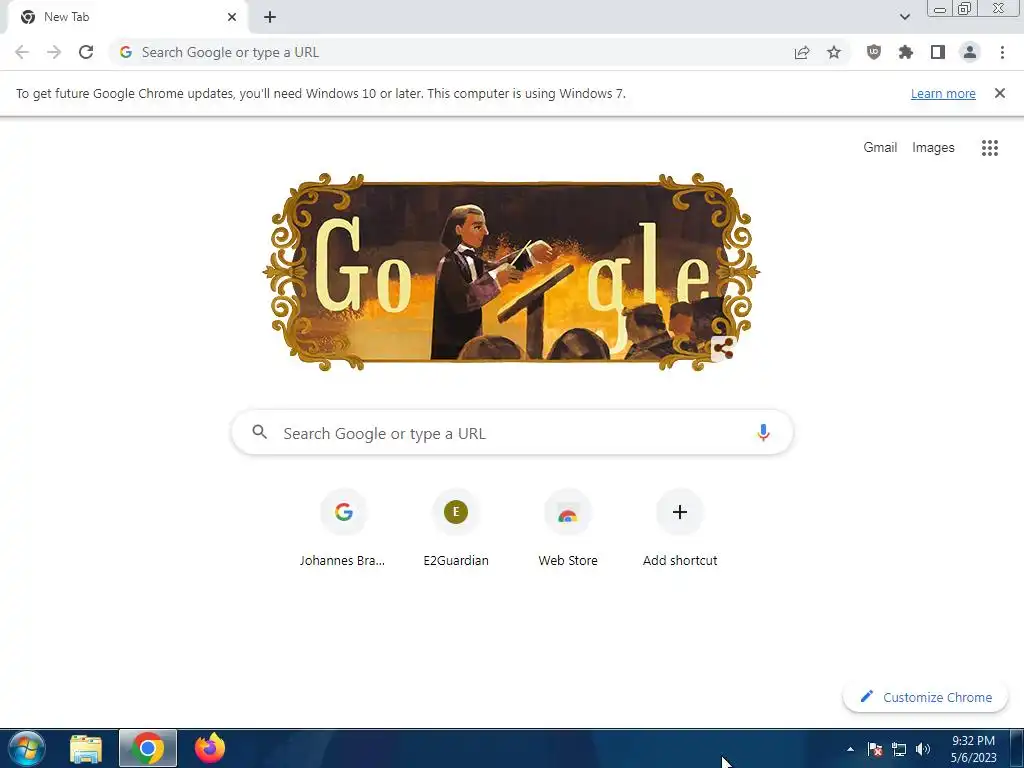Open the uBlock Origin shield extension
This screenshot has height=768, width=1024.
click(x=873, y=52)
